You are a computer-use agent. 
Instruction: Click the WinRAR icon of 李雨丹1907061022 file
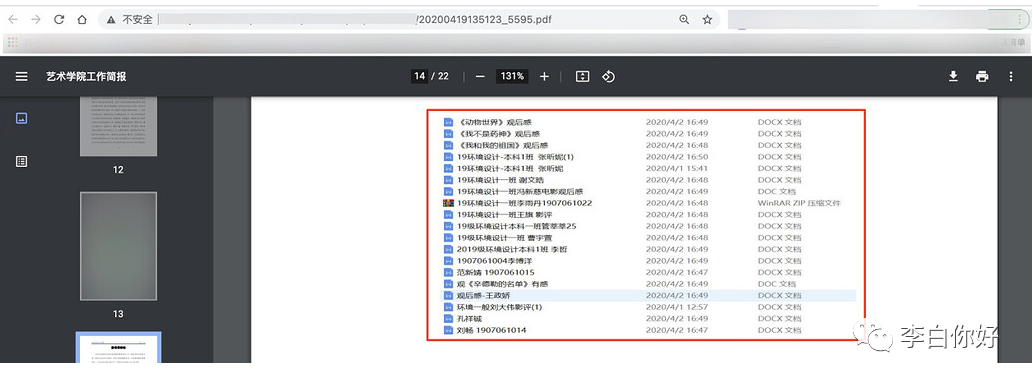448,203
